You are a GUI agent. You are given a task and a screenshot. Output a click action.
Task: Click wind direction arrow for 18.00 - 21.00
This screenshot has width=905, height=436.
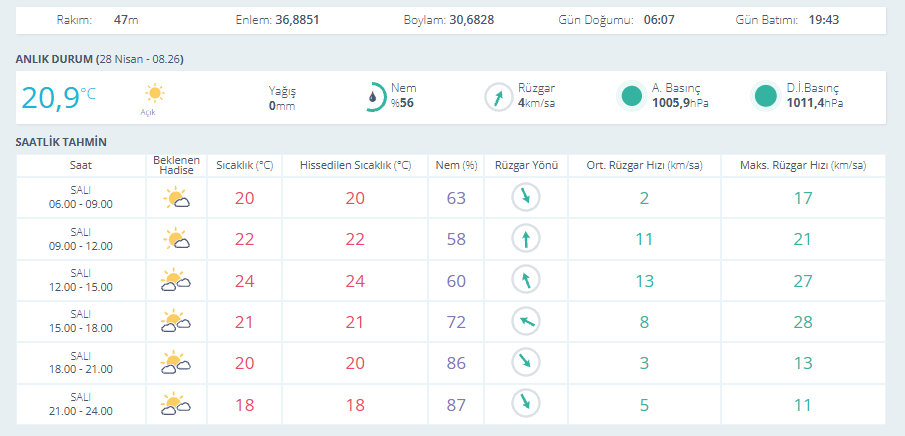click(526, 362)
